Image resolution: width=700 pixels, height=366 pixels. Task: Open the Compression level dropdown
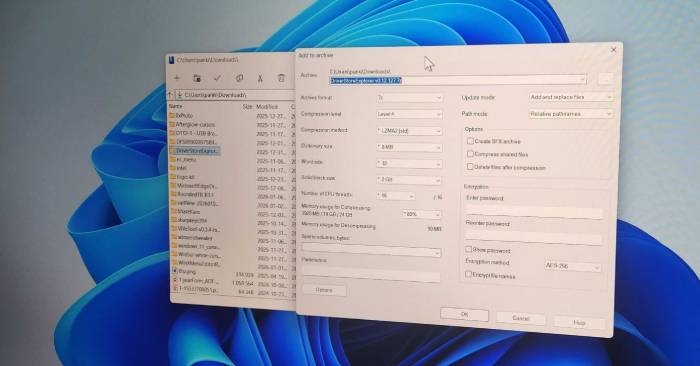tap(409, 114)
